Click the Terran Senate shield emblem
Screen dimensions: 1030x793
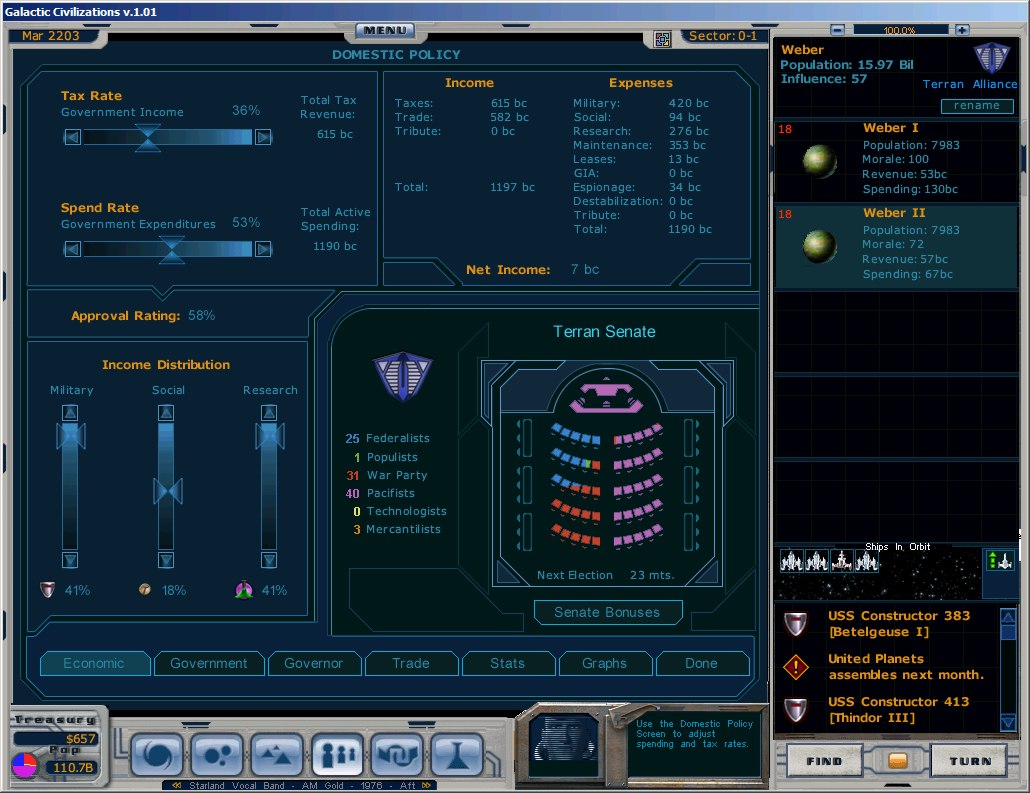tap(403, 376)
